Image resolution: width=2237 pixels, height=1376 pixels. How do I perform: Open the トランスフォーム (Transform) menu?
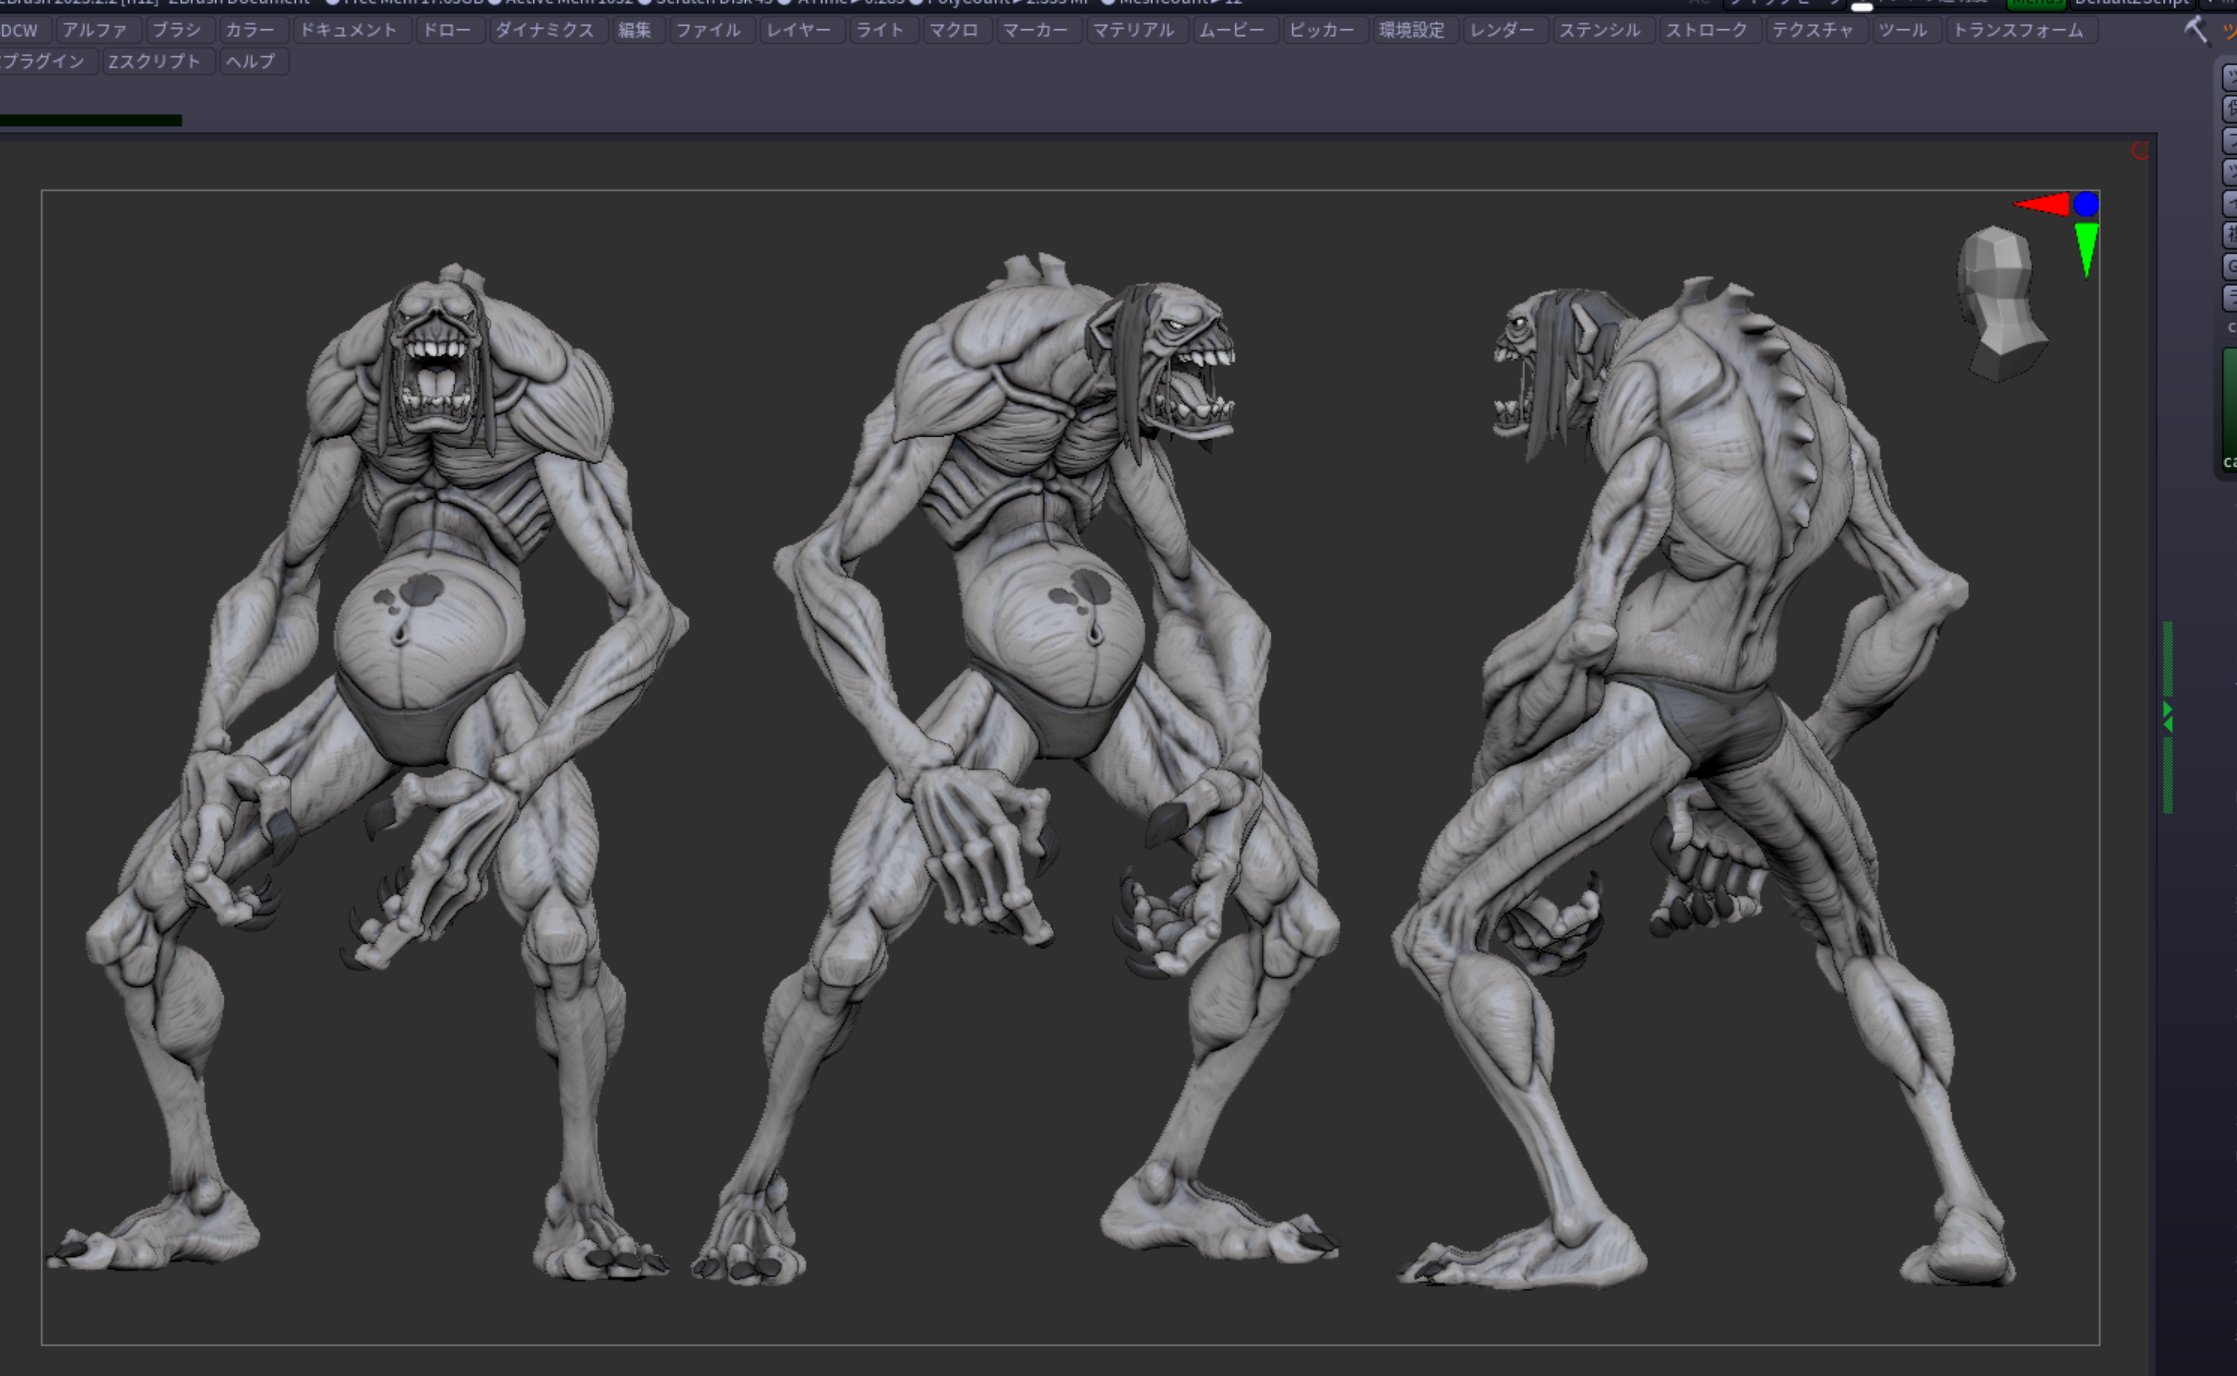coord(2018,30)
